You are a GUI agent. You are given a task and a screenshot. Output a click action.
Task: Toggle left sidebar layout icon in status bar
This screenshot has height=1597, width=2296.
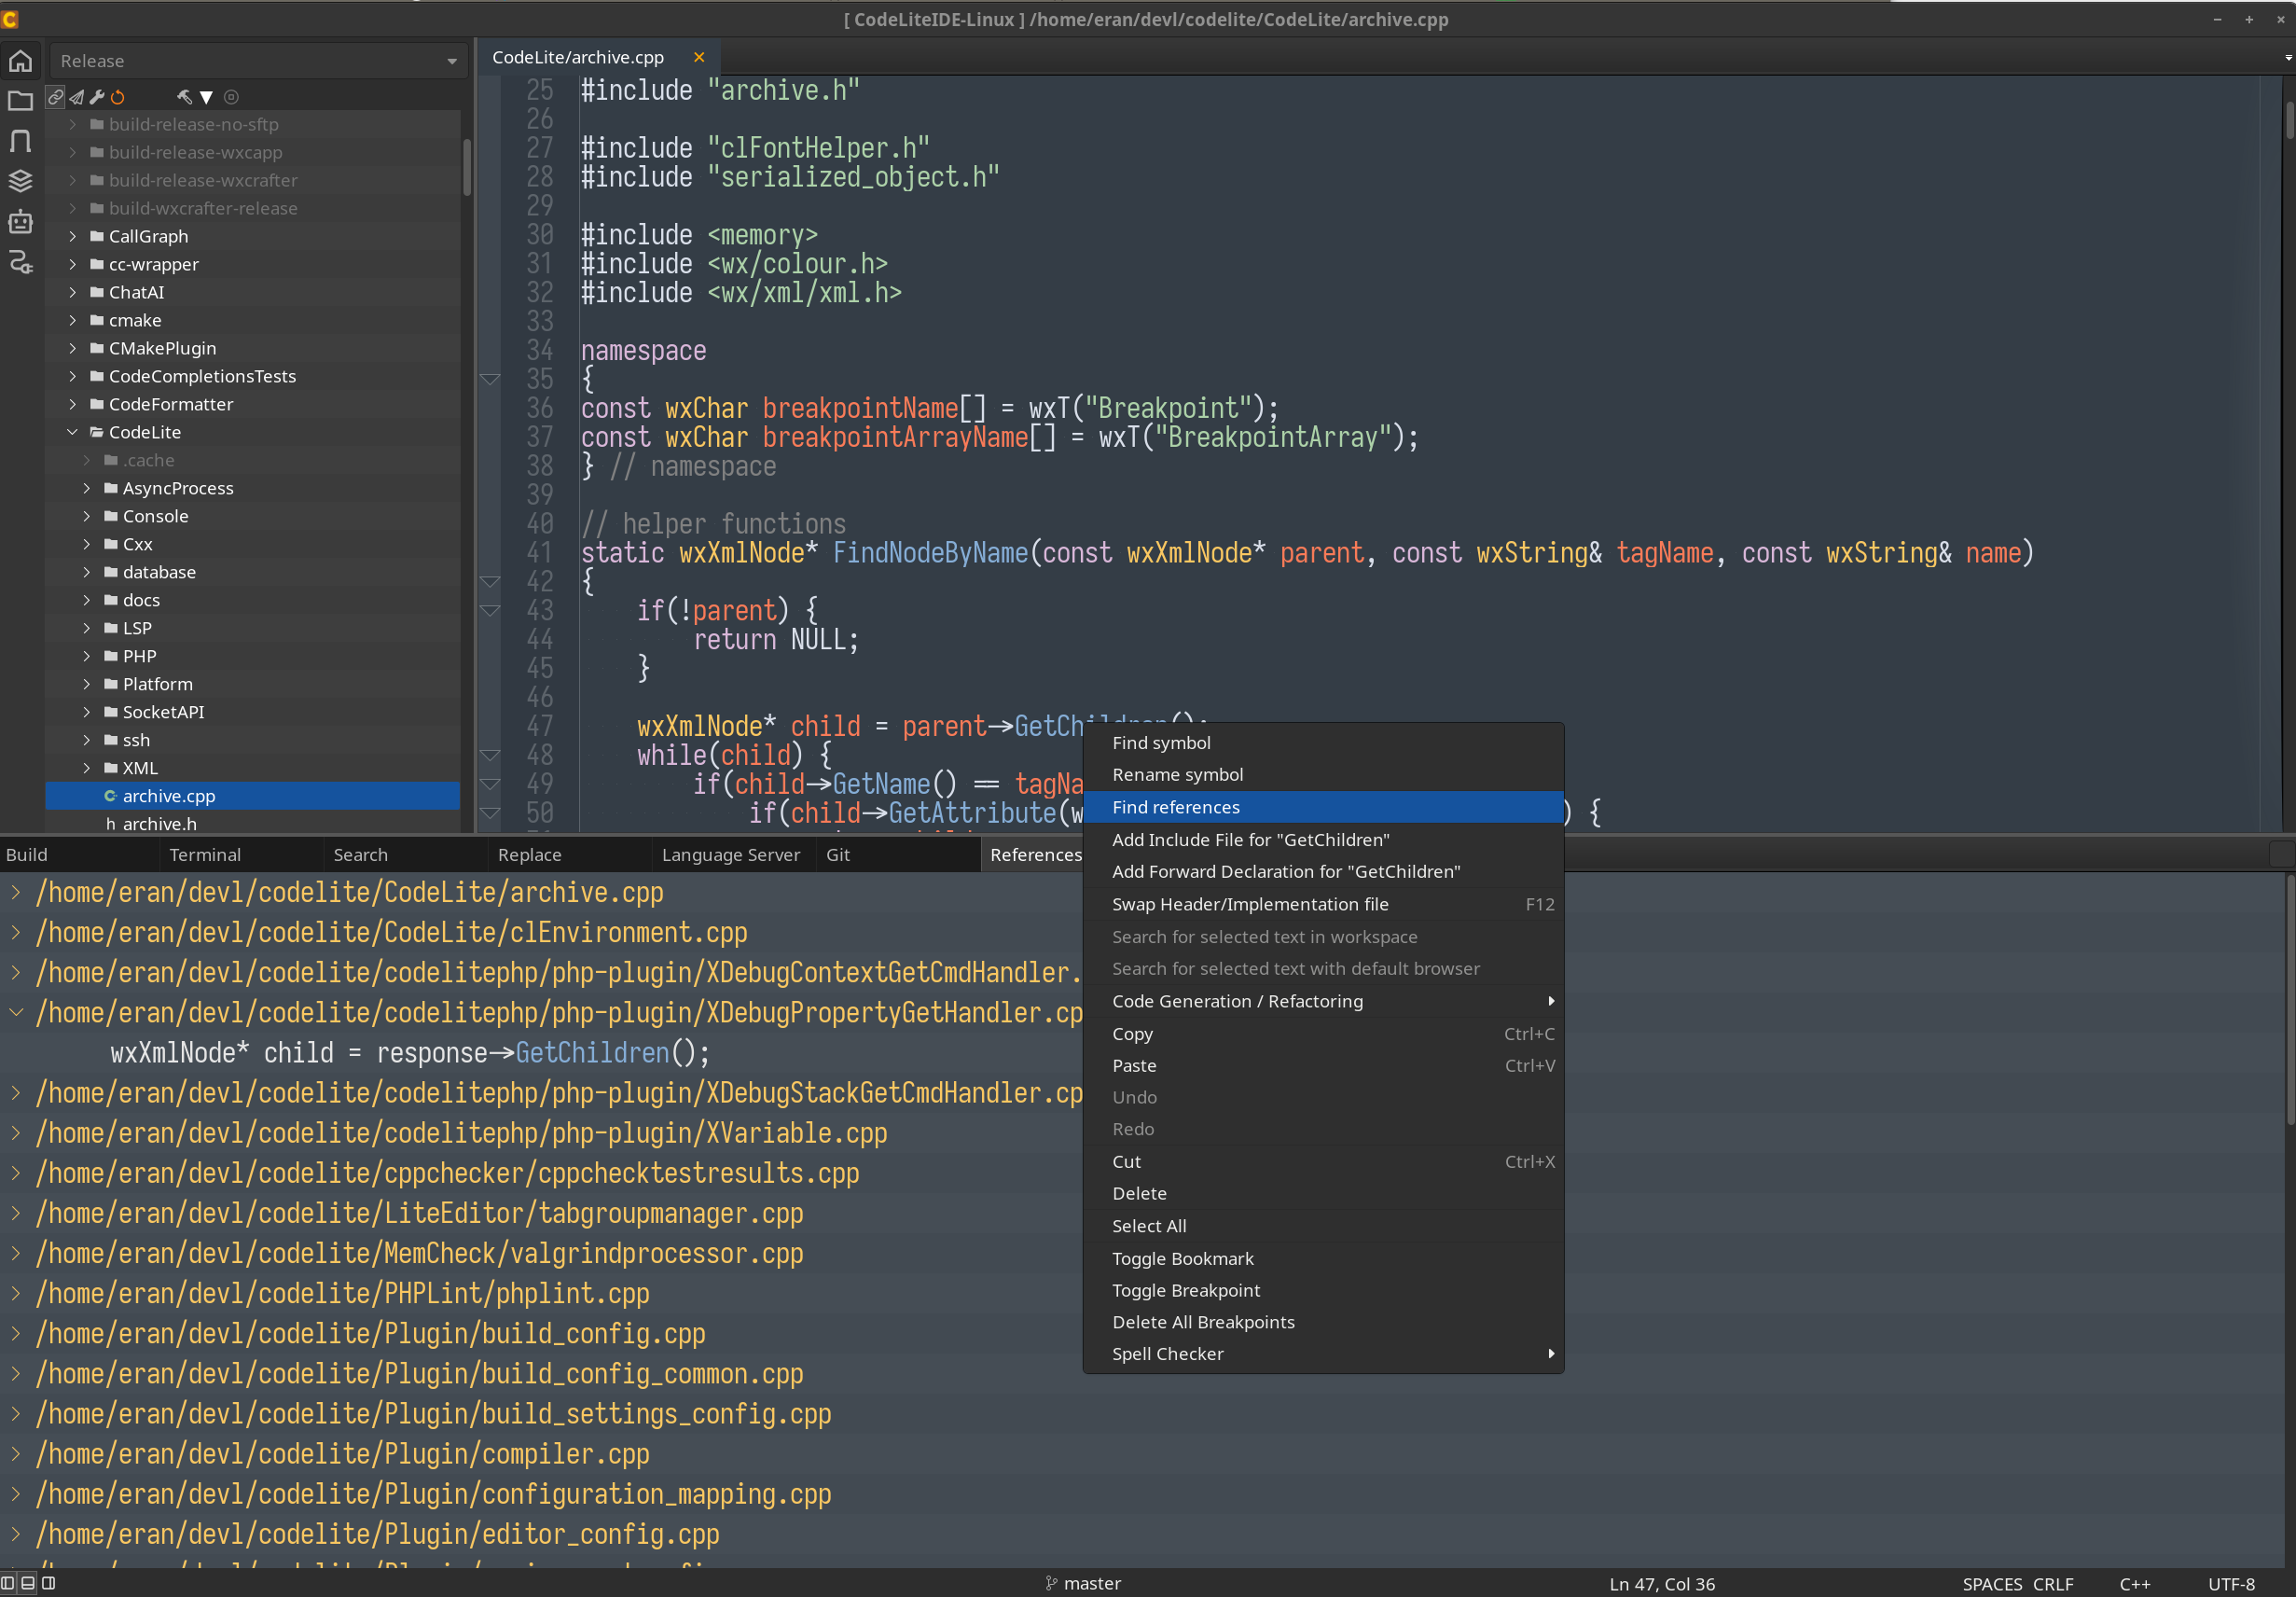[8, 1583]
